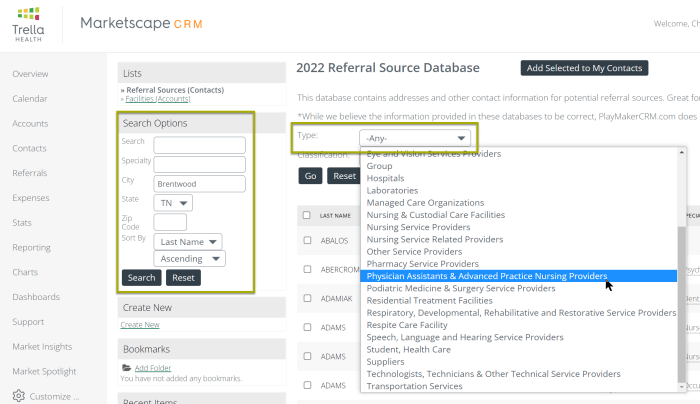Click Reset button in Search Options
The image size is (700, 404).
click(183, 278)
